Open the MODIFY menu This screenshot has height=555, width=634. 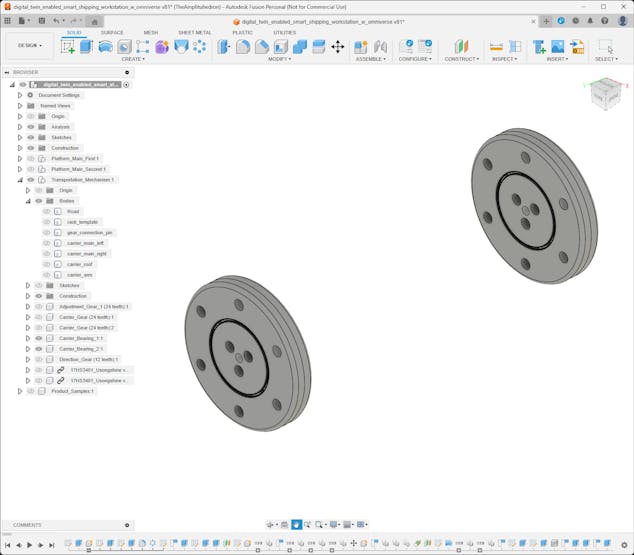tap(280, 59)
